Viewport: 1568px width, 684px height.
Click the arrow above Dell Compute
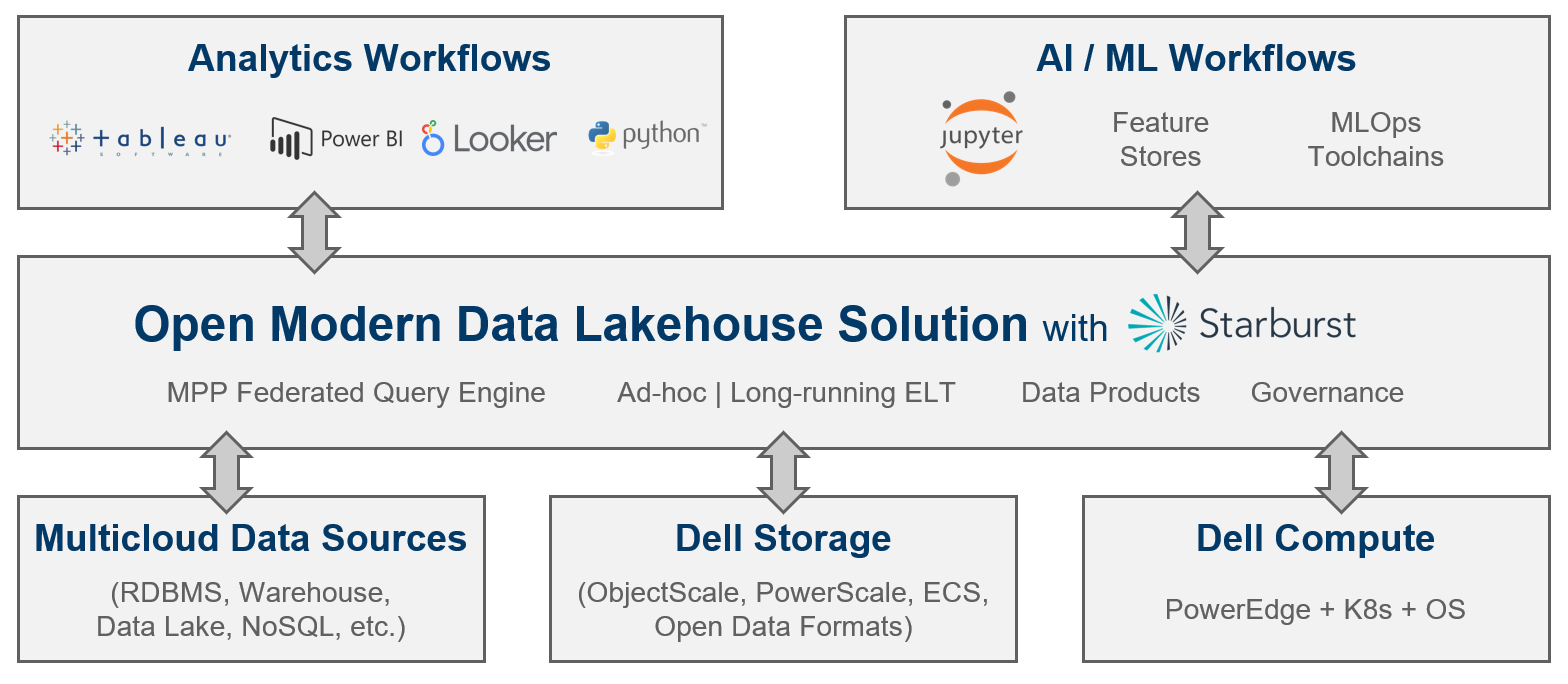1341,472
